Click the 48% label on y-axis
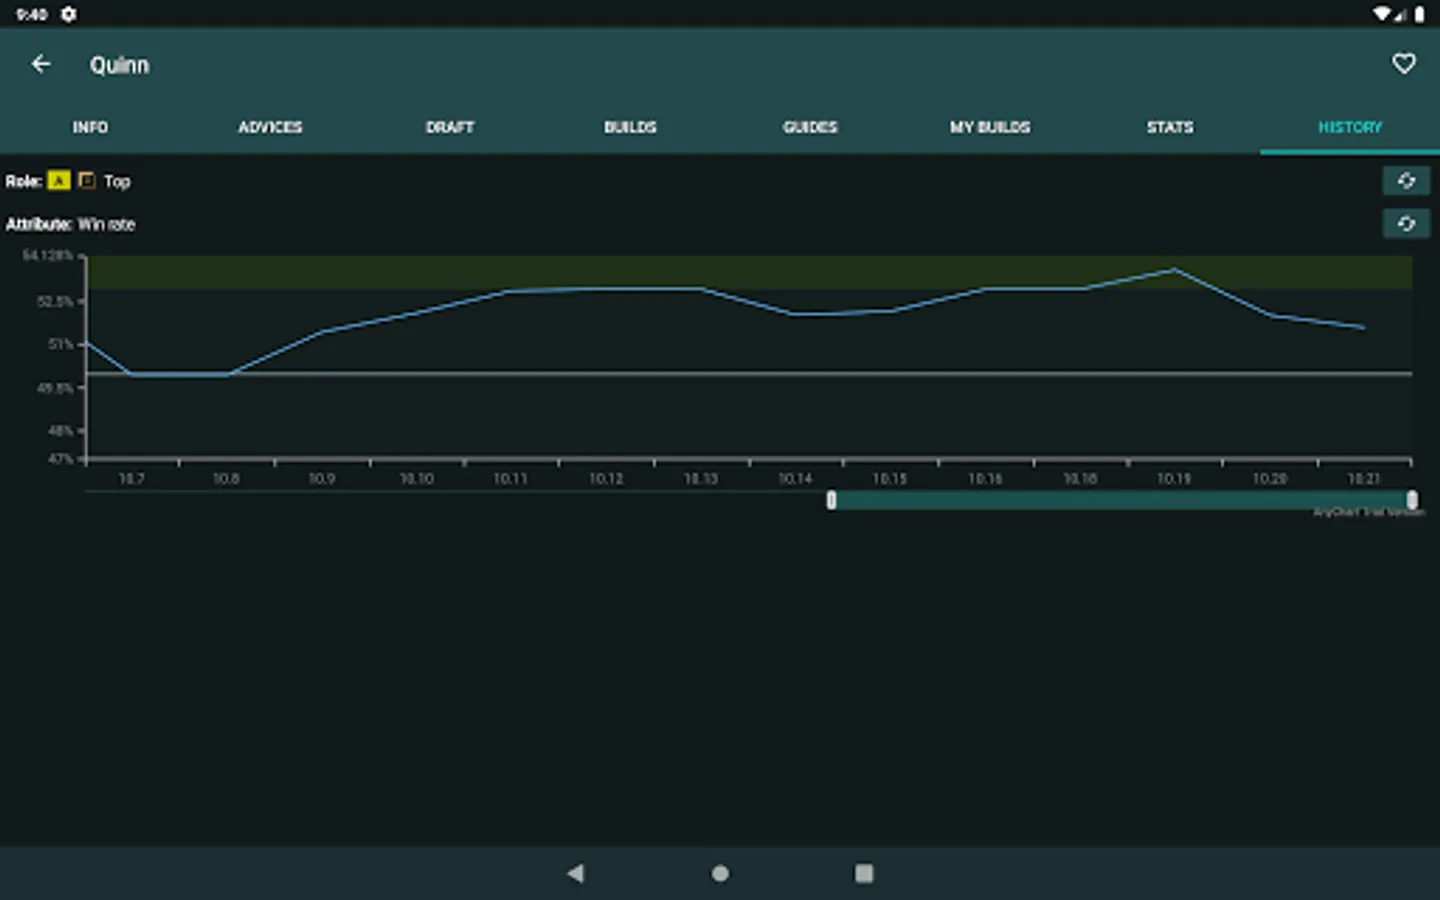The image size is (1440, 900). click(61, 430)
